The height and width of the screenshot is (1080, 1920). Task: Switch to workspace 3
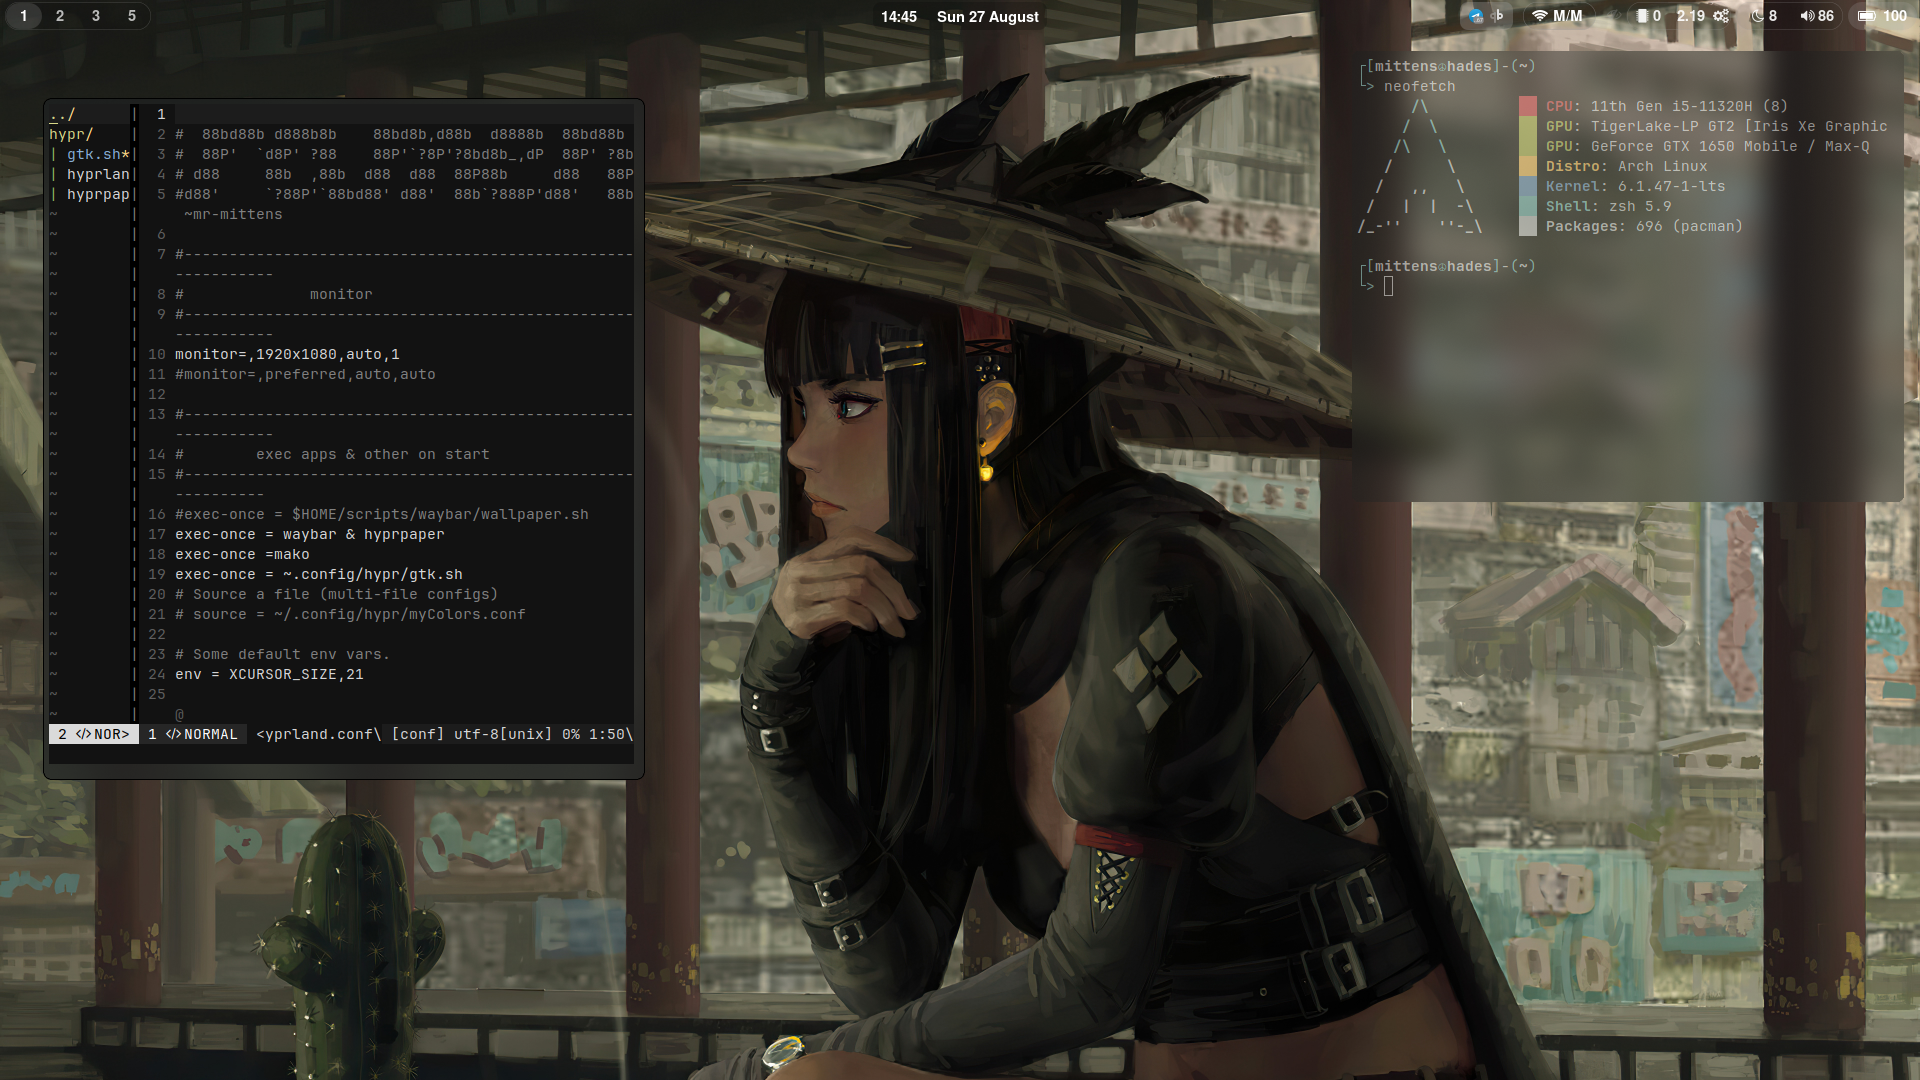click(x=96, y=16)
